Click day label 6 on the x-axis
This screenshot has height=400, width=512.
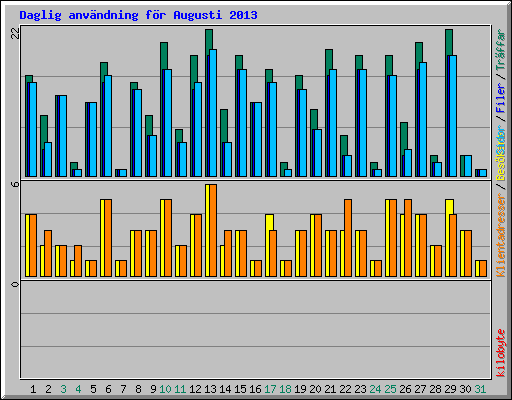point(108,389)
